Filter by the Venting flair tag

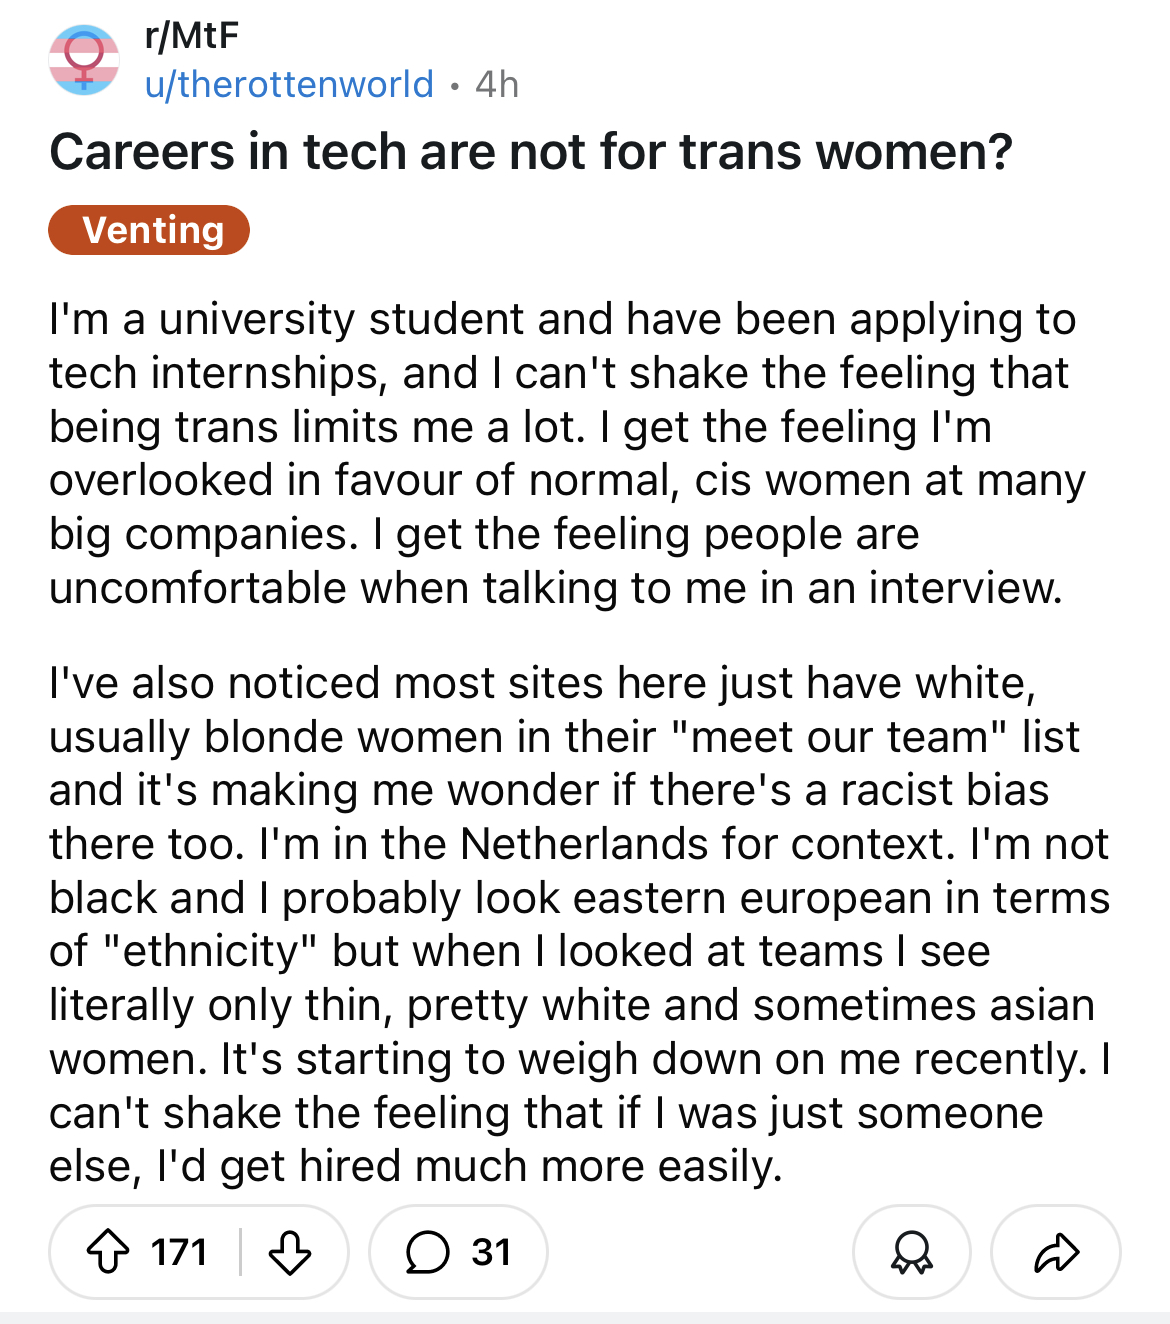click(x=149, y=230)
